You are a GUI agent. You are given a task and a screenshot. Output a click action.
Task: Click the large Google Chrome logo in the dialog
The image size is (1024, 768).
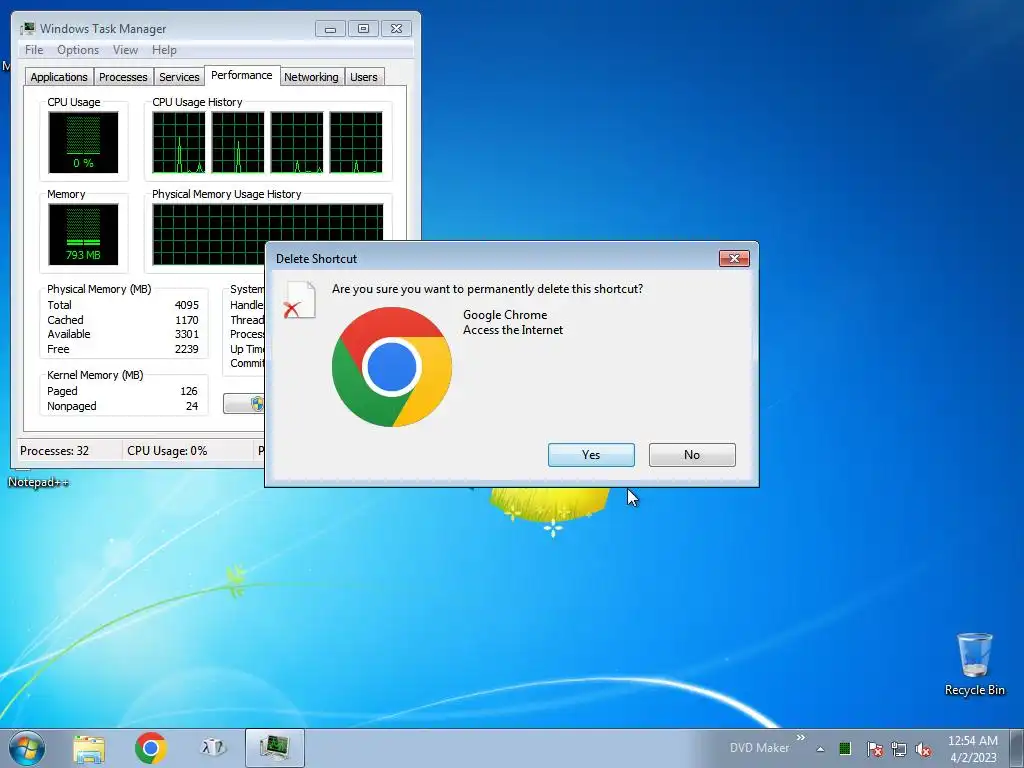pos(392,367)
